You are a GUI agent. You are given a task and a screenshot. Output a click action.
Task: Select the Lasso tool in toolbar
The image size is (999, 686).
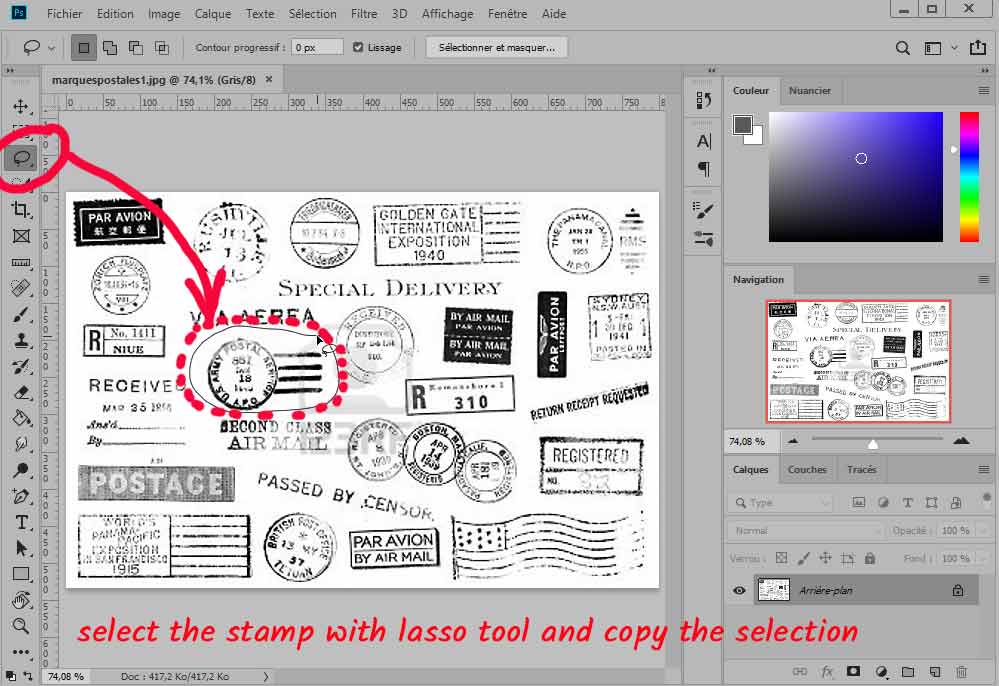pyautogui.click(x=22, y=158)
